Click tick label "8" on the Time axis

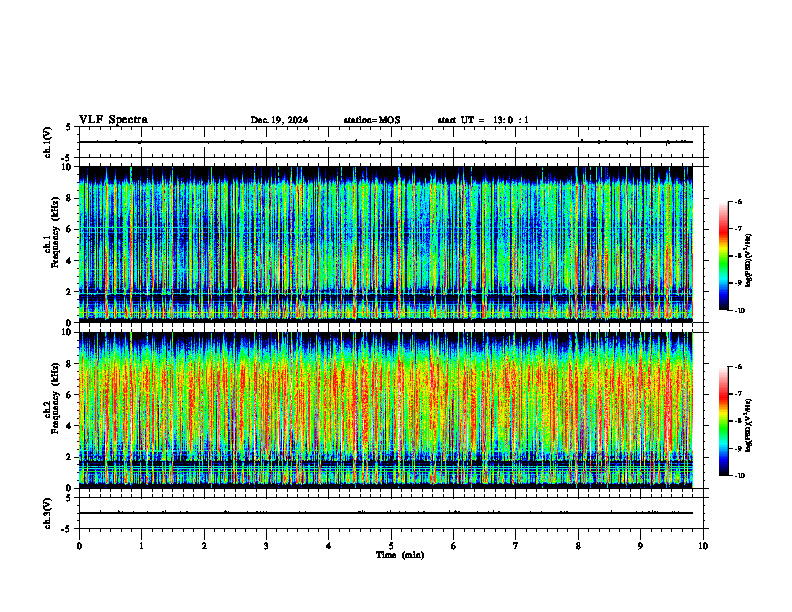click(578, 546)
